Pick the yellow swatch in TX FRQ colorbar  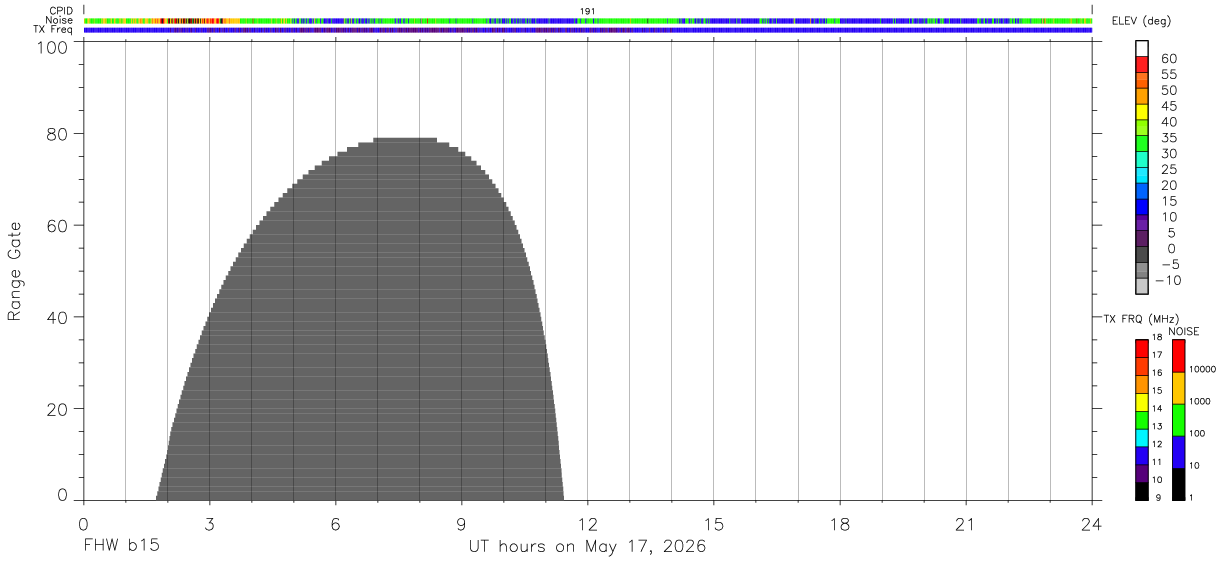1142,402
